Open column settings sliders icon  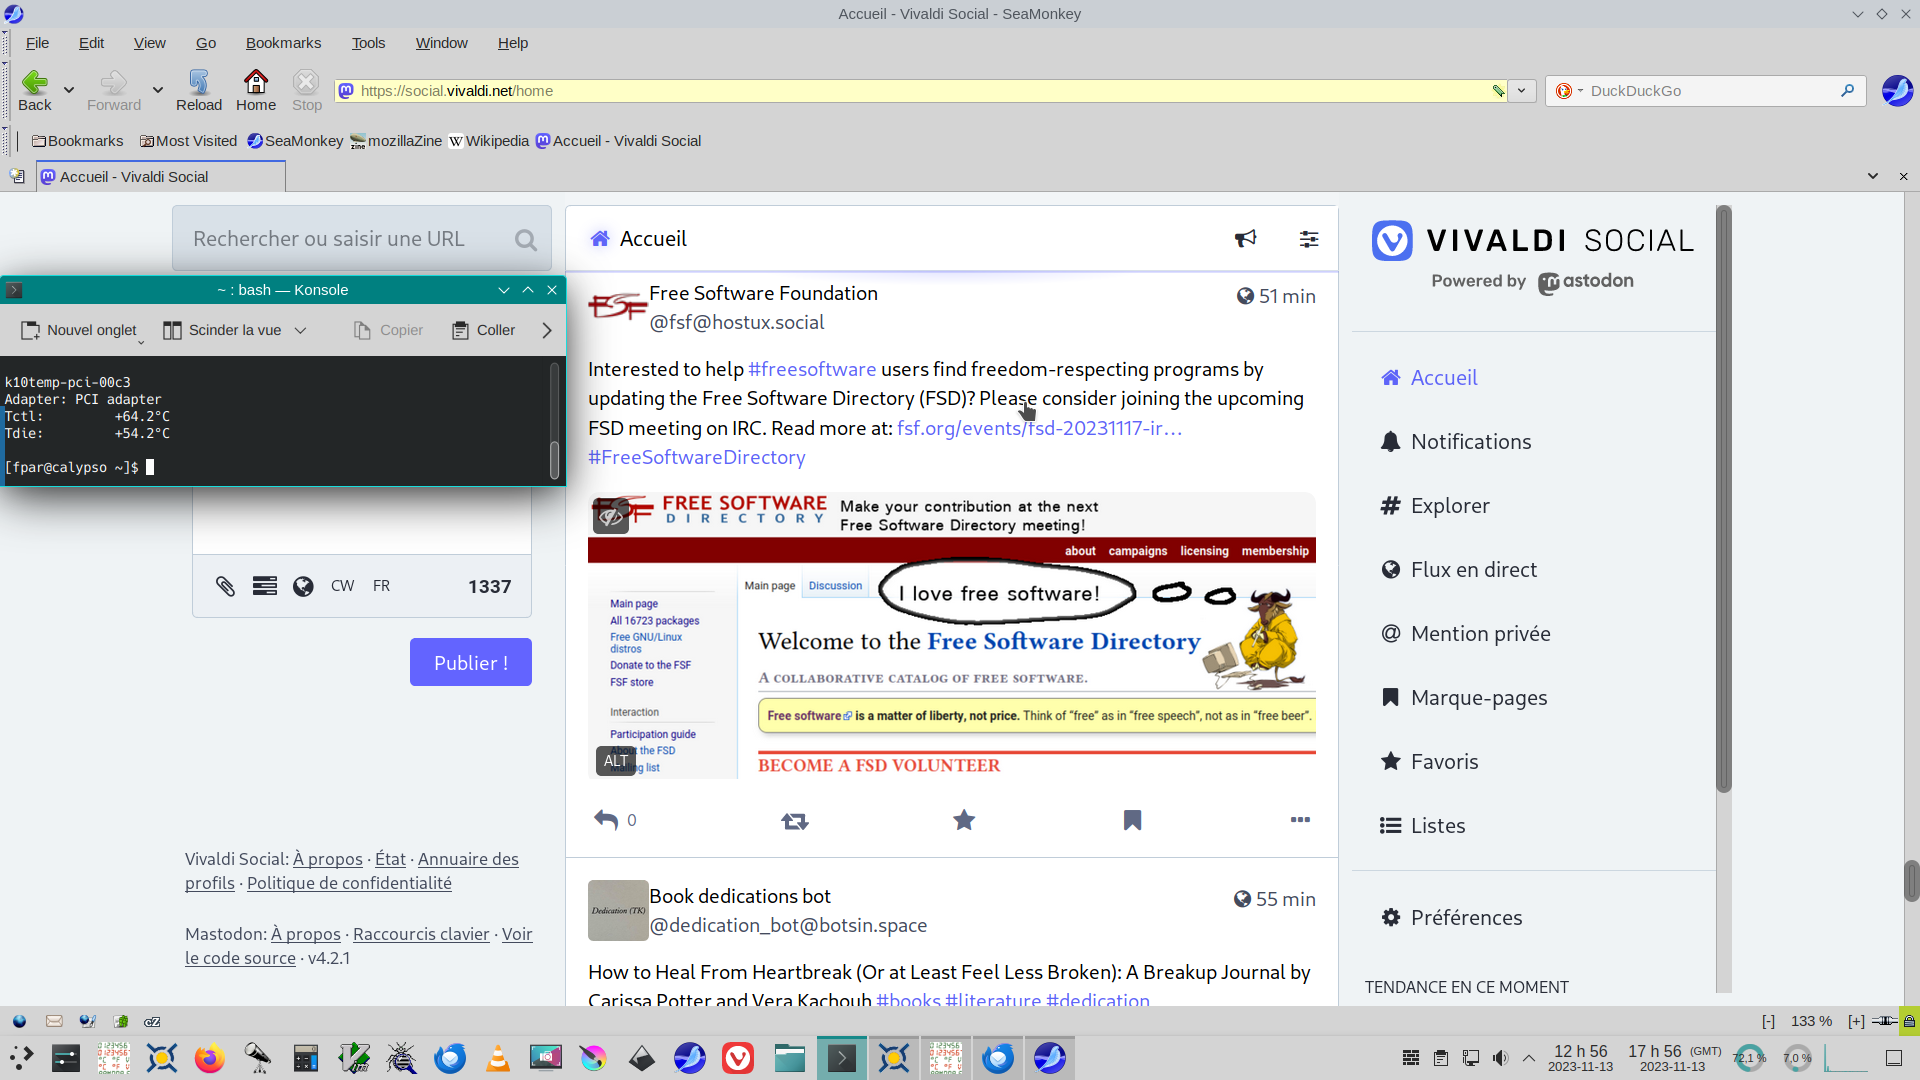(x=1309, y=239)
